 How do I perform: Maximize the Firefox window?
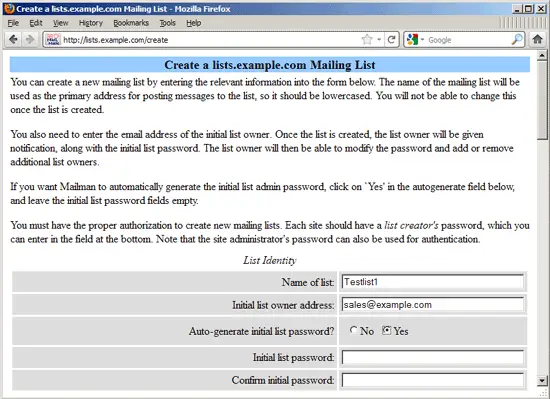coord(529,9)
